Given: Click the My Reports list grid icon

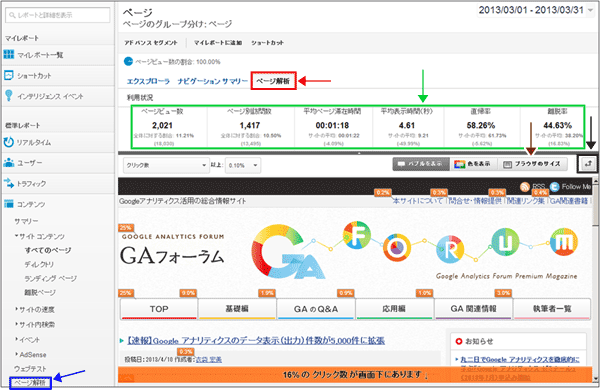Looking at the screenshot, I should (8, 54).
